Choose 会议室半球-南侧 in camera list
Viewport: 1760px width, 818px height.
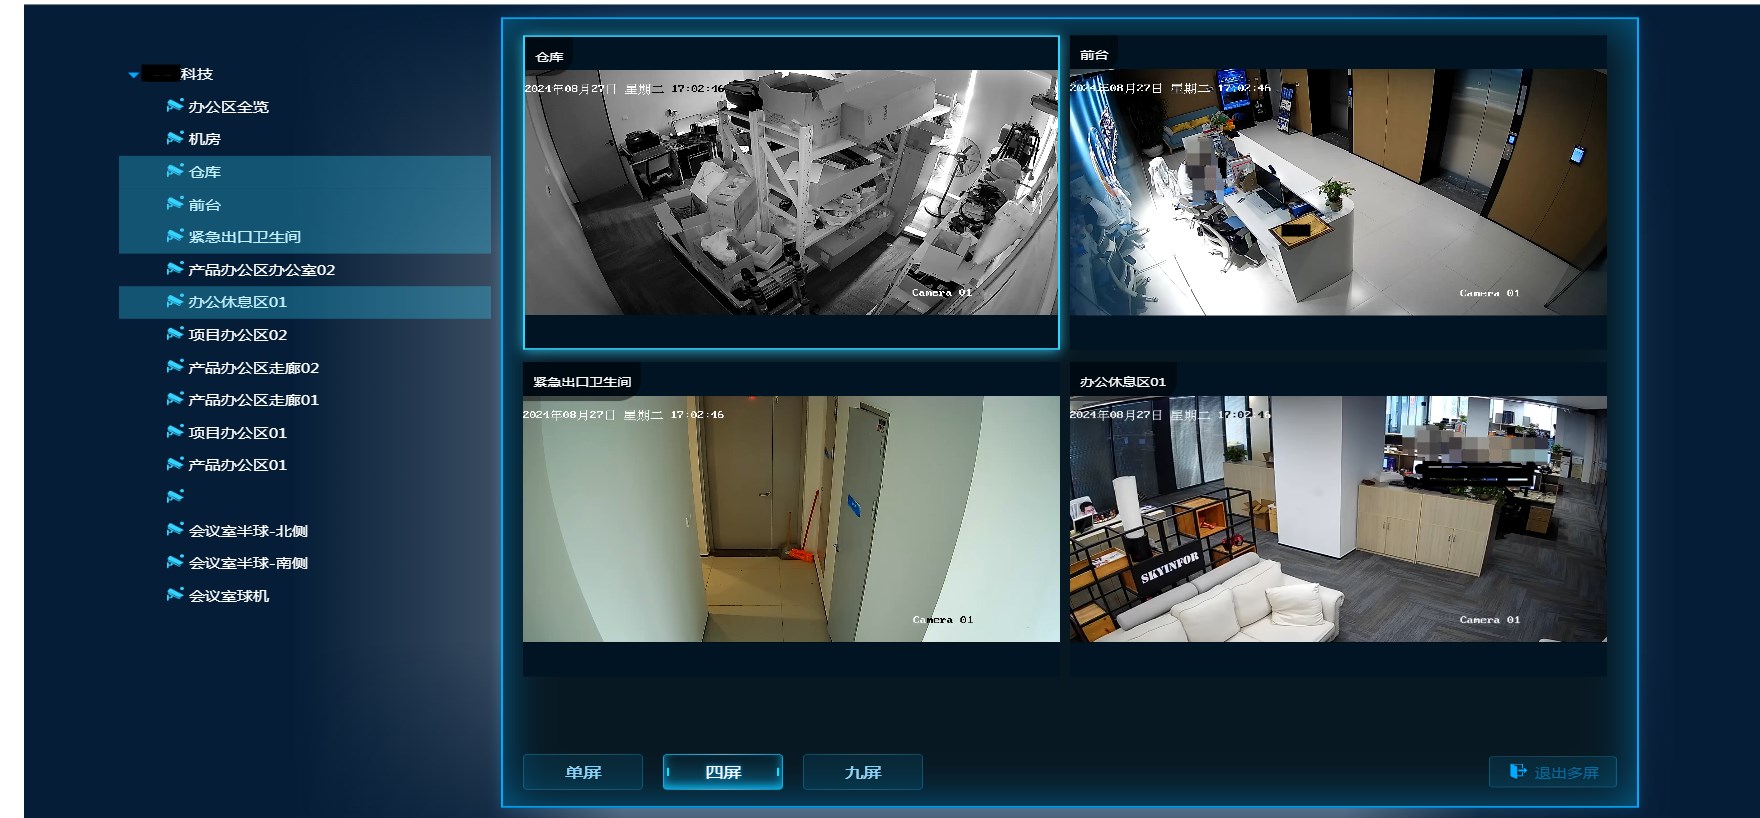tap(248, 563)
